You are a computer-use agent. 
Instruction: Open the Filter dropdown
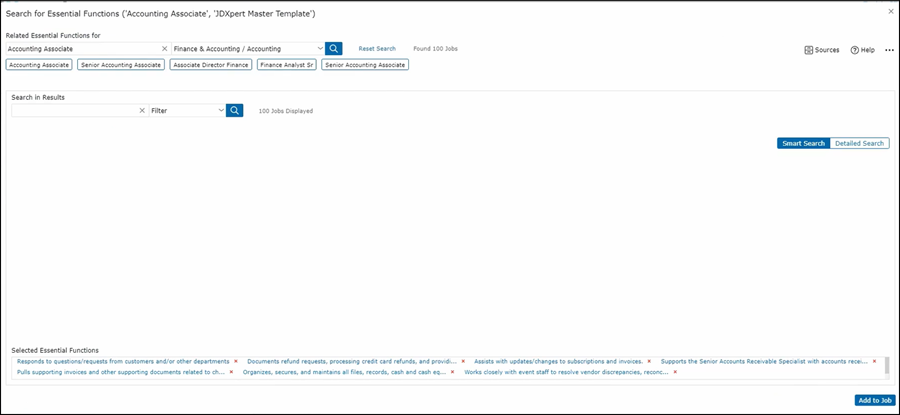[x=221, y=111]
